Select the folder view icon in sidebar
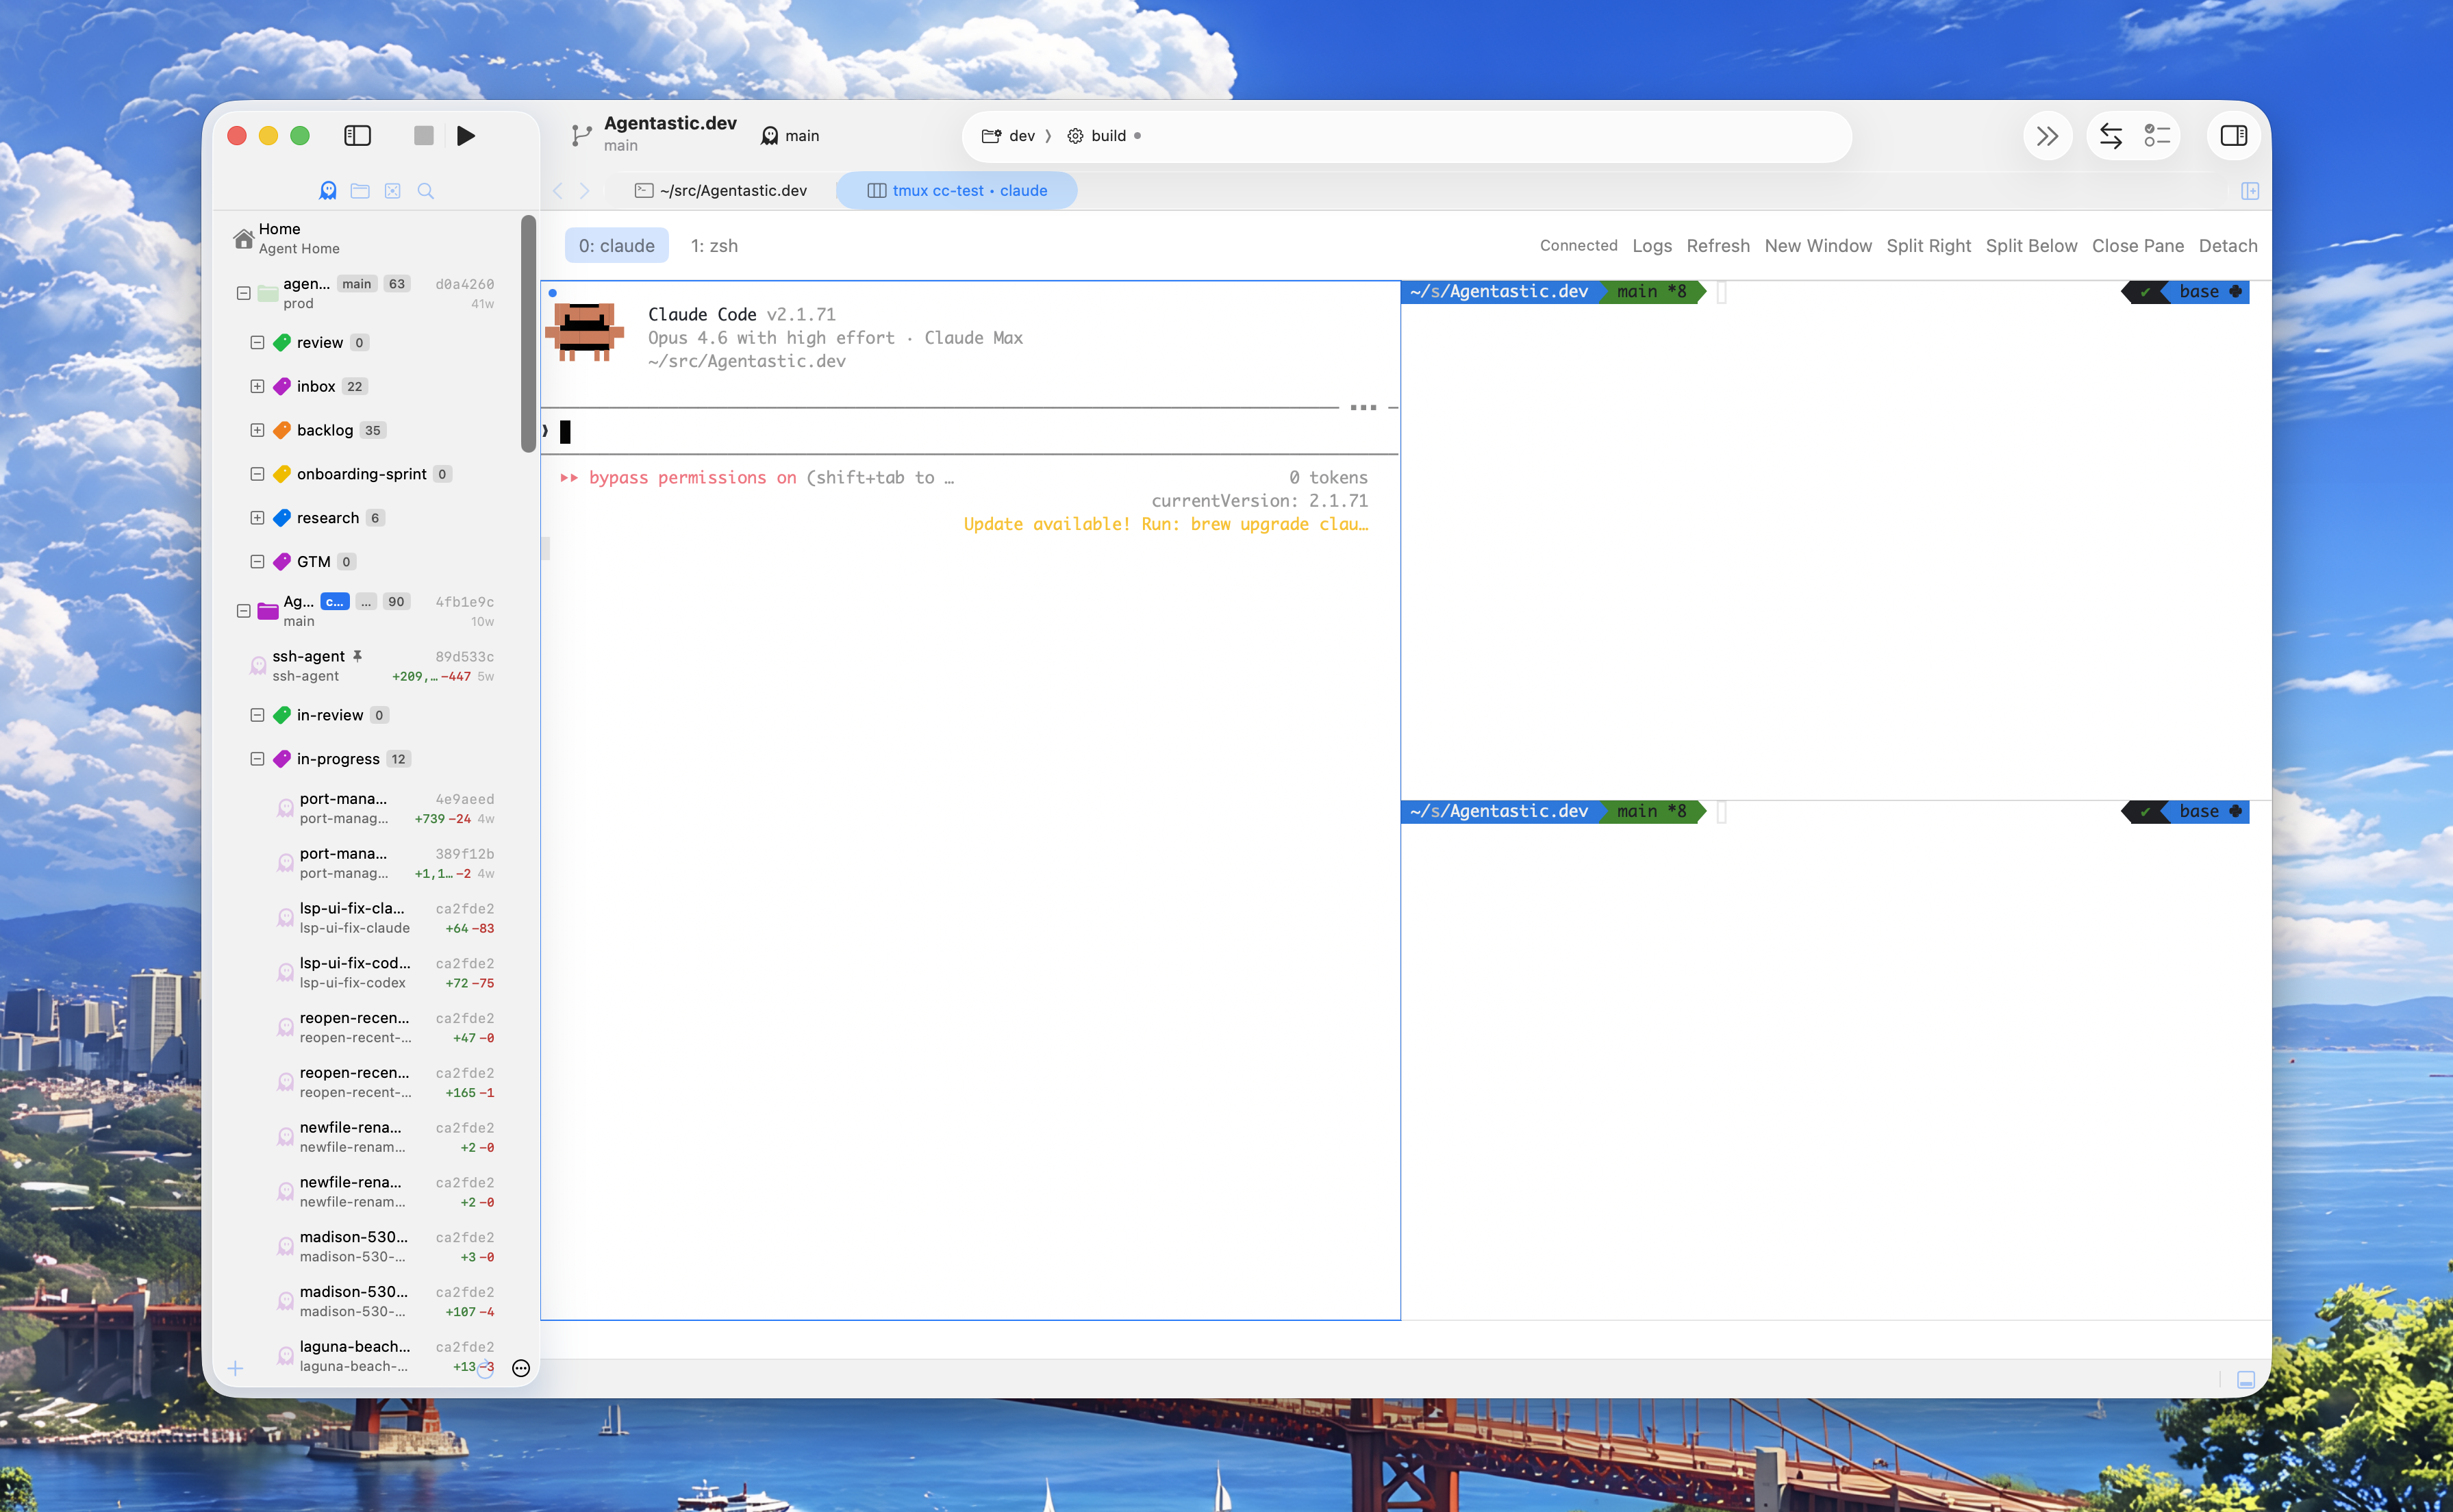This screenshot has width=2453, height=1512. (360, 191)
